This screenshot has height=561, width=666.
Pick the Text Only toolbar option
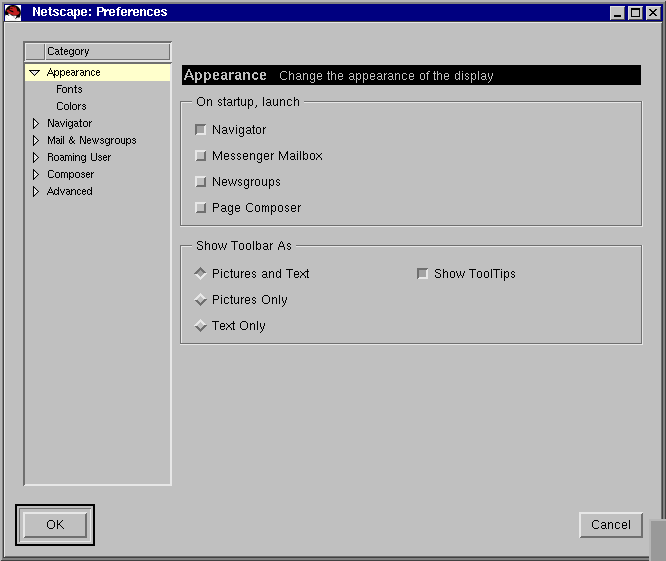pos(201,326)
